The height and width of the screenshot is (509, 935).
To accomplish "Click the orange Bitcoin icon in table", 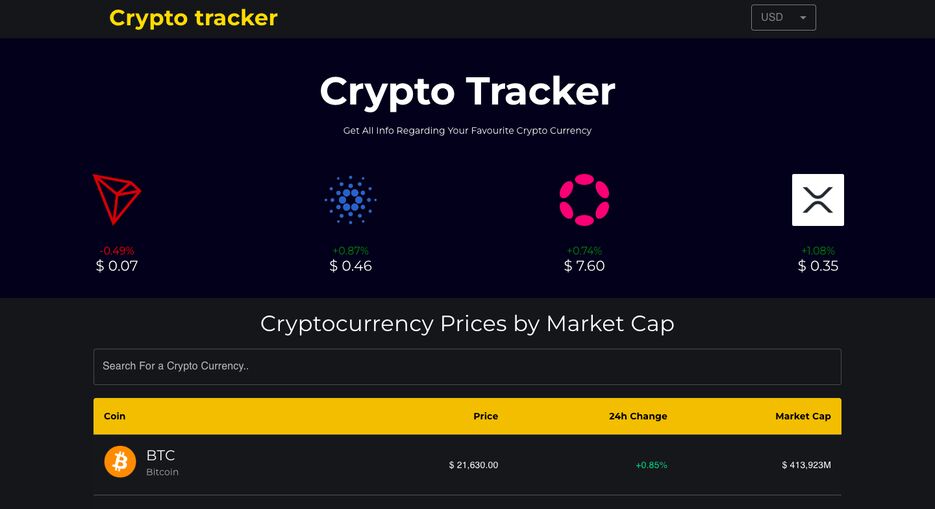I will [x=120, y=462].
